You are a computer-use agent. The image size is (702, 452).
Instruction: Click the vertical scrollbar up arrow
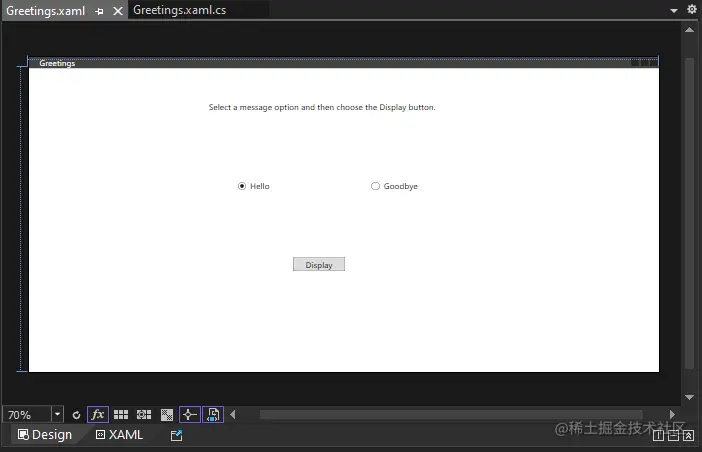pyautogui.click(x=689, y=30)
